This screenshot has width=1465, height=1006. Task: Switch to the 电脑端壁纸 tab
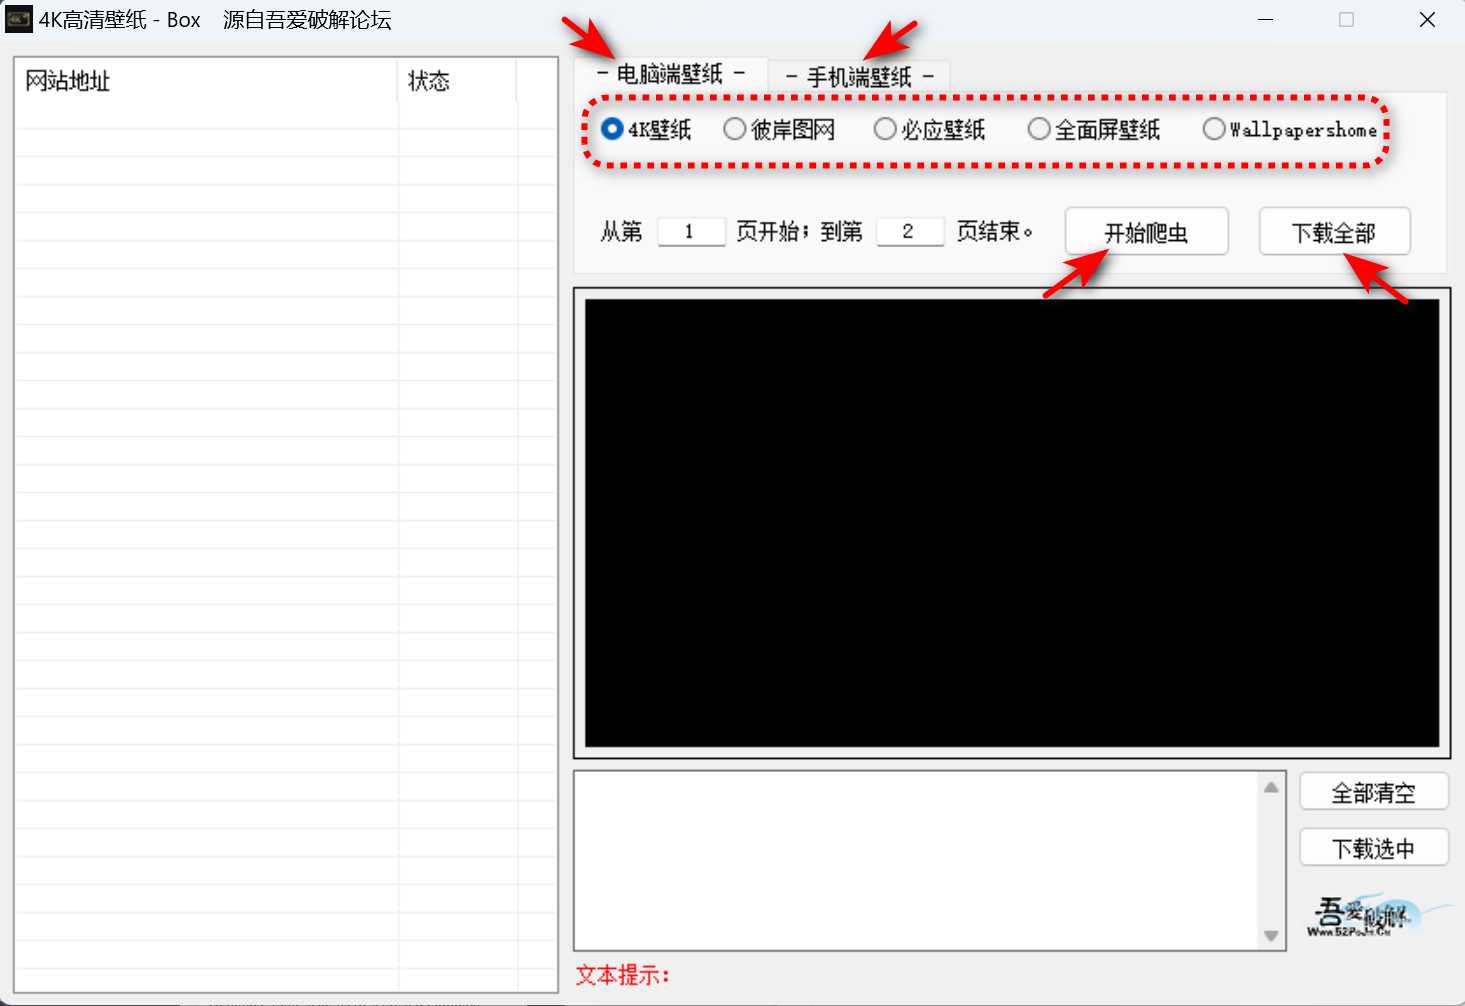[x=670, y=75]
